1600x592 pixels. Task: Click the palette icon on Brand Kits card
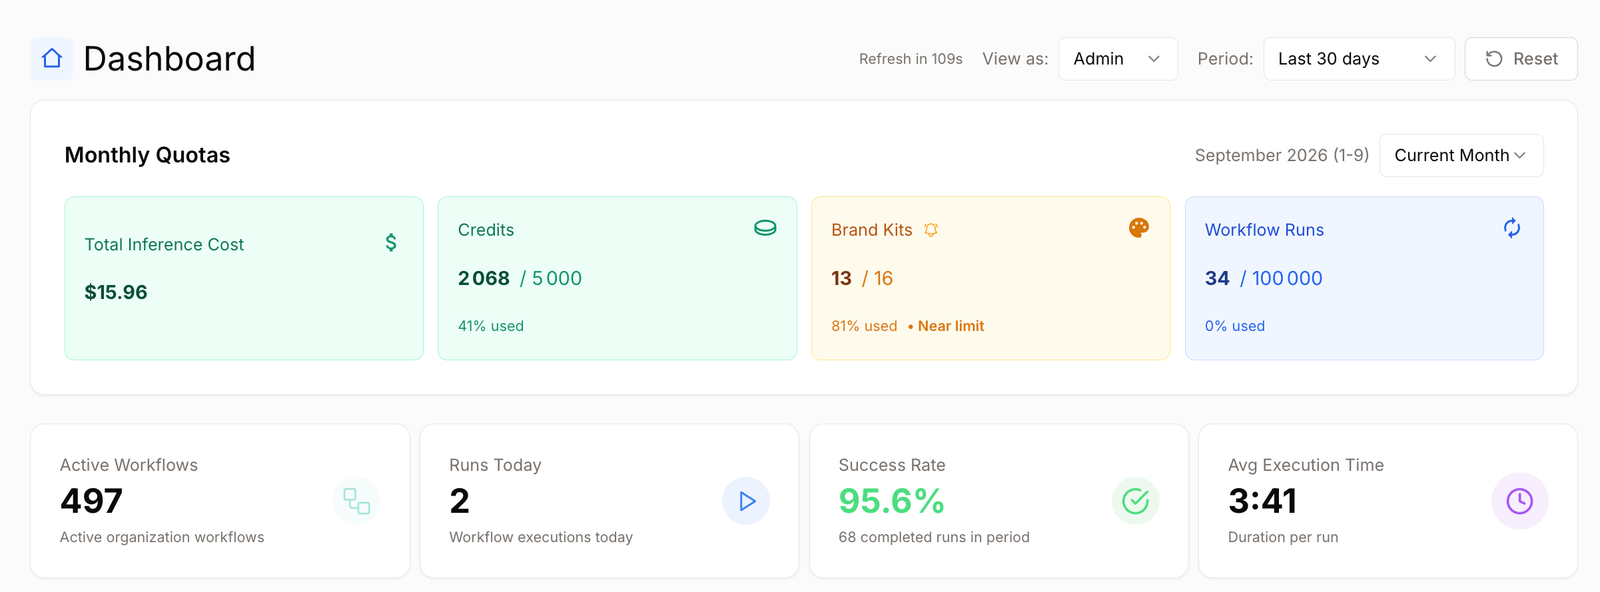click(1139, 228)
